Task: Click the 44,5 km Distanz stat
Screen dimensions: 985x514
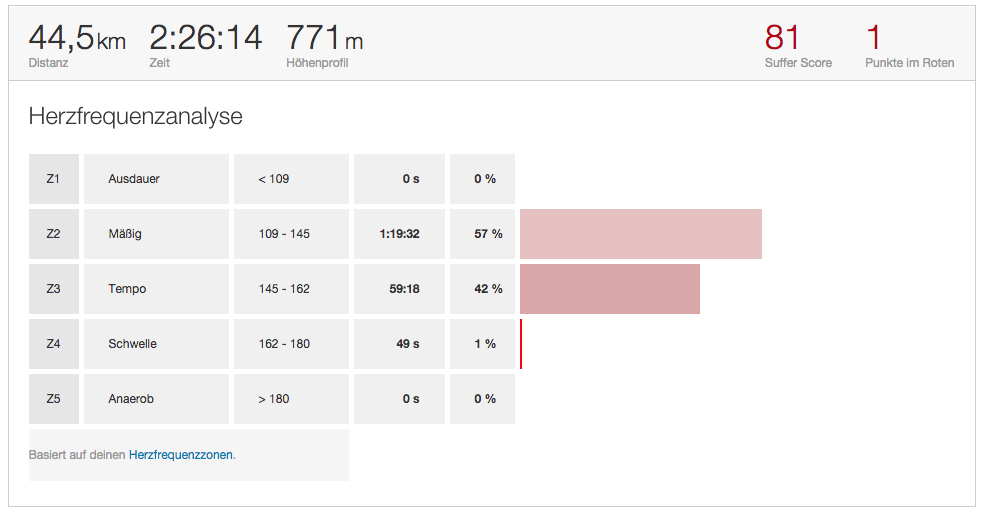Action: [x=77, y=45]
